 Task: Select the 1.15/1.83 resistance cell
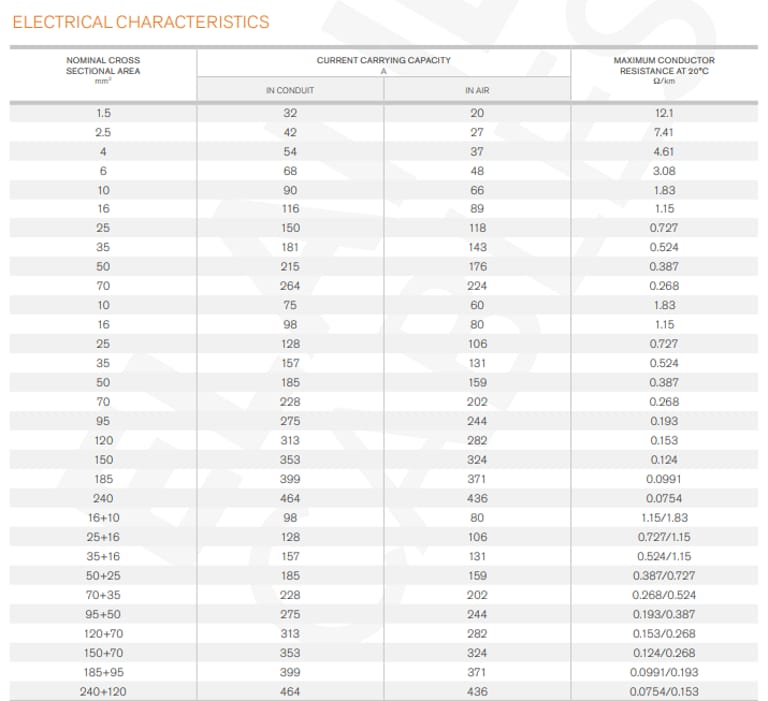click(x=663, y=518)
